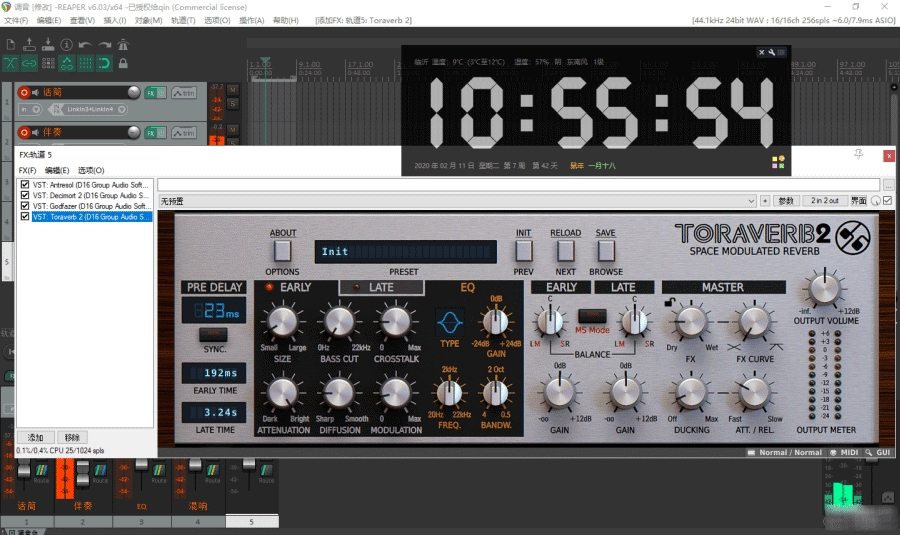Click the new project icon in the REAPER toolbar
The image size is (900, 535).
(10, 45)
